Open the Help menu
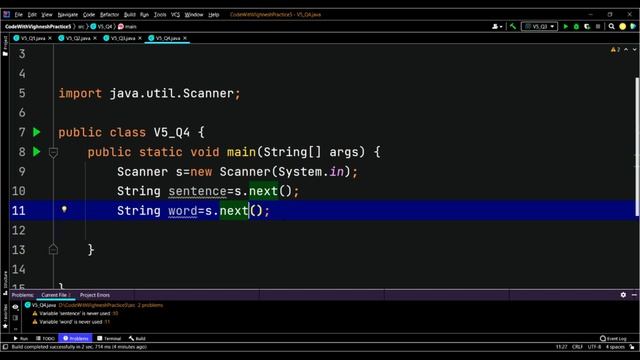The width and height of the screenshot is (640, 360). pos(214,14)
